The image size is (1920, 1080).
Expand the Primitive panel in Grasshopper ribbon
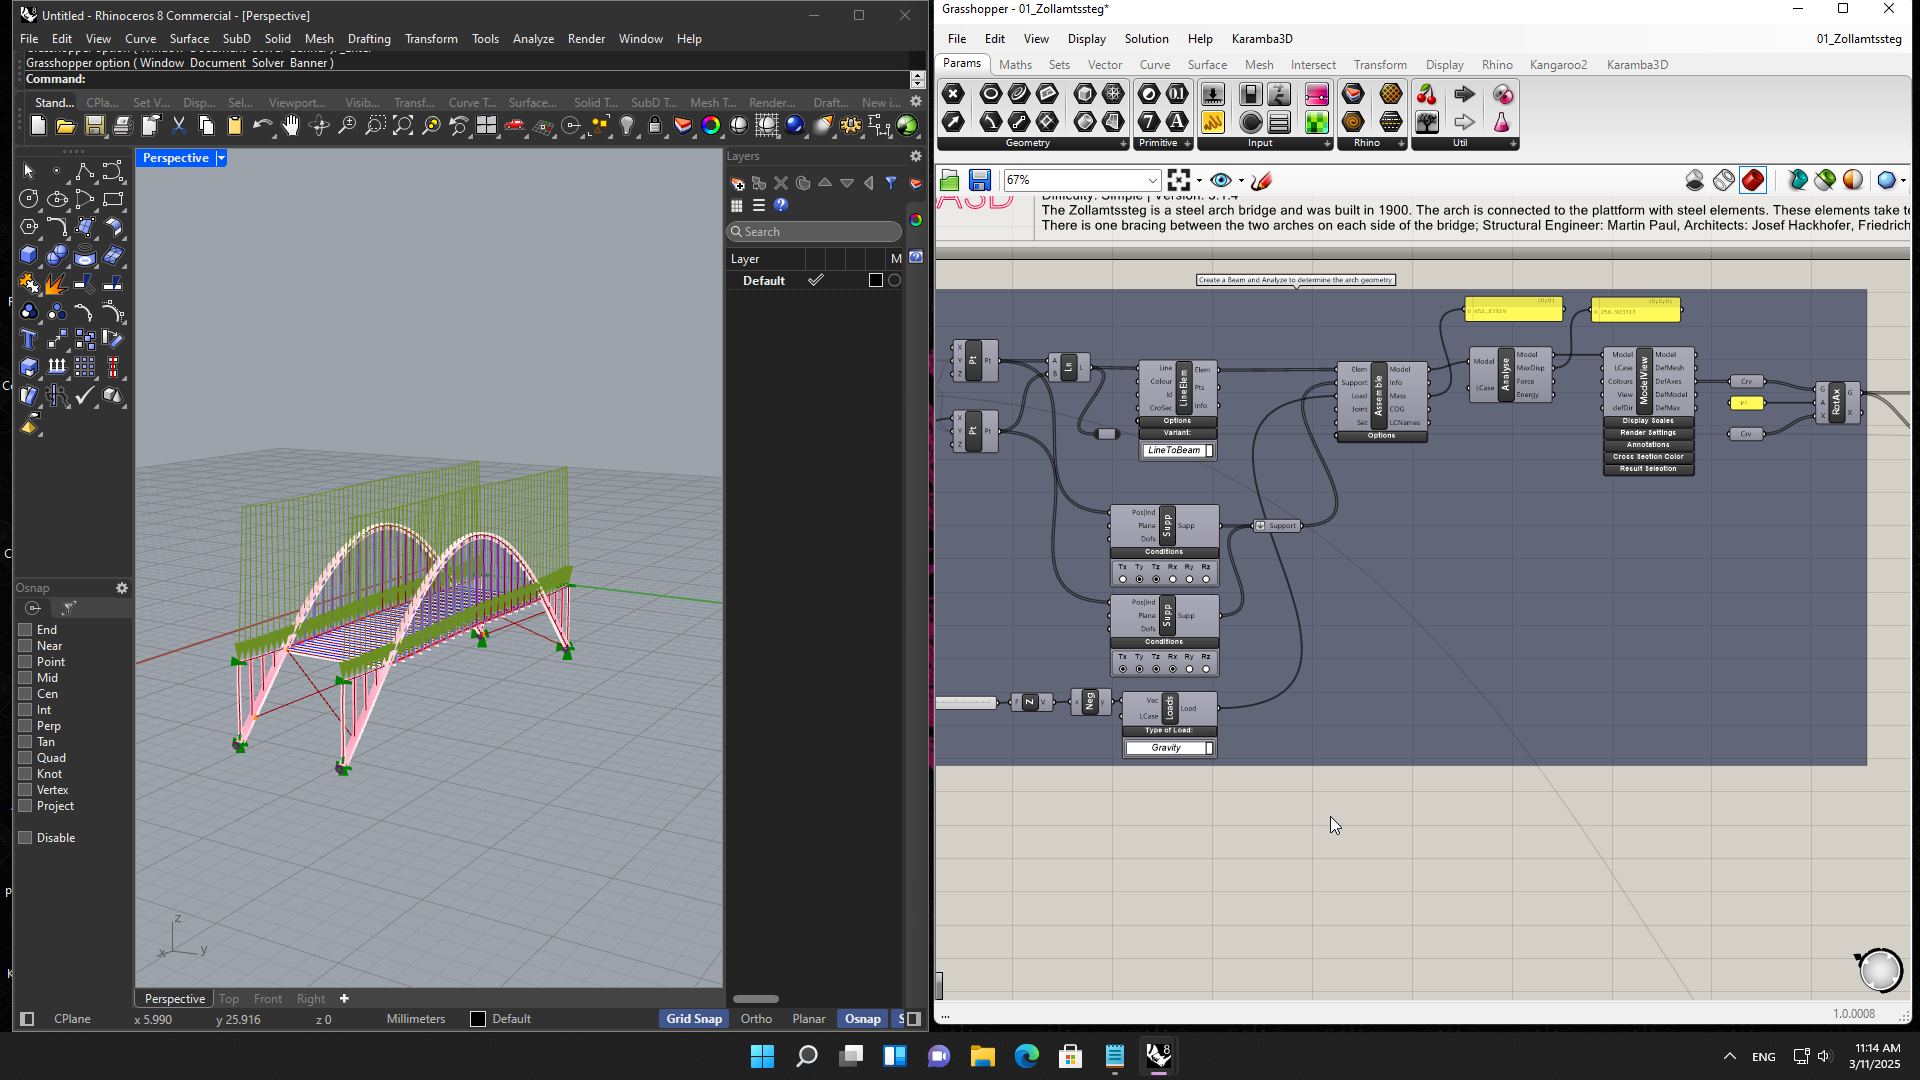point(1187,144)
